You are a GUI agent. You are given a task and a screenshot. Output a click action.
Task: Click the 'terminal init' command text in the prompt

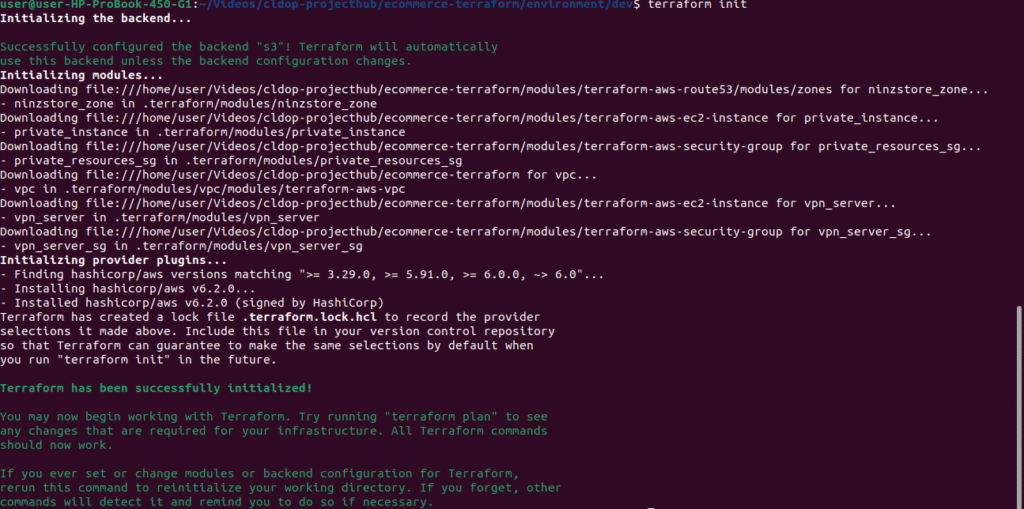[697, 5]
